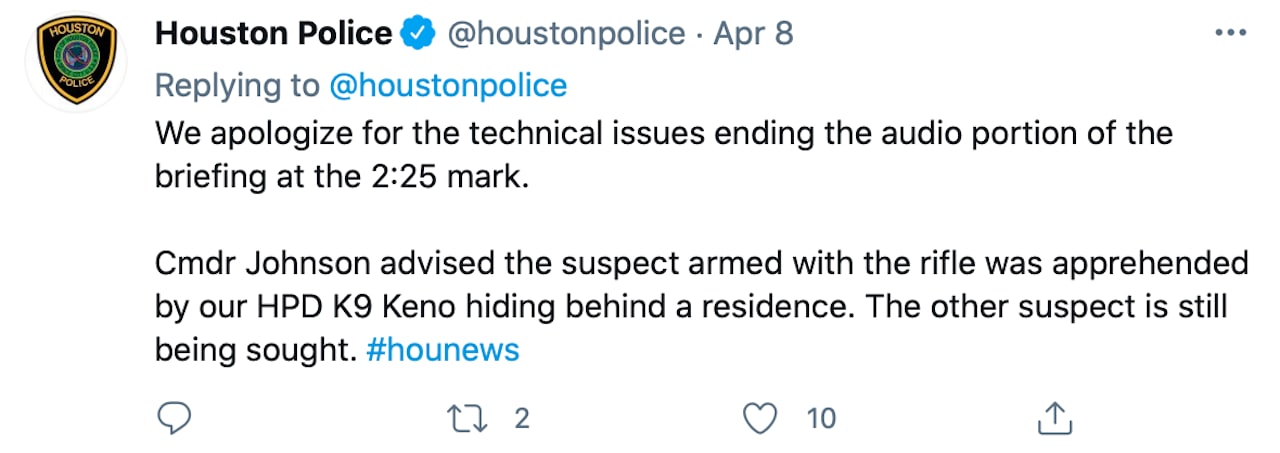1280x453 pixels.
Task: Click the gray "Replying to" label
Action: tap(238, 85)
